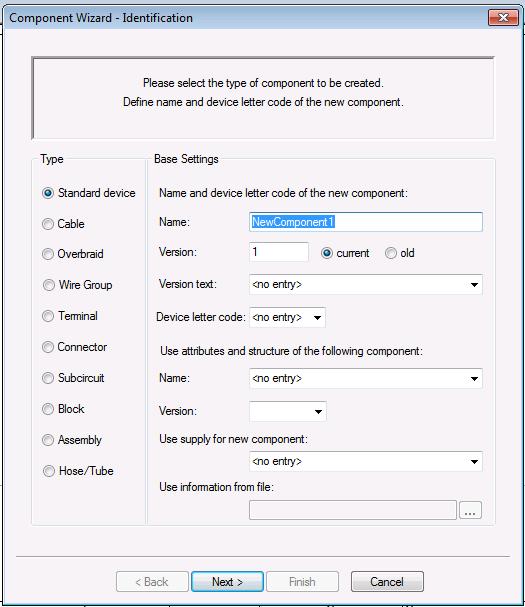Expand the template component Version dropdown
The width and height of the screenshot is (525, 607).
coord(288,411)
